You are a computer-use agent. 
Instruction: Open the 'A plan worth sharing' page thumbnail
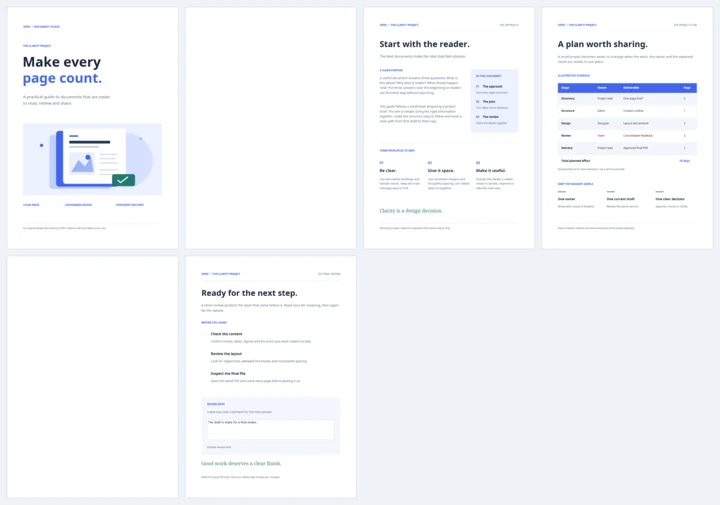[x=627, y=128]
